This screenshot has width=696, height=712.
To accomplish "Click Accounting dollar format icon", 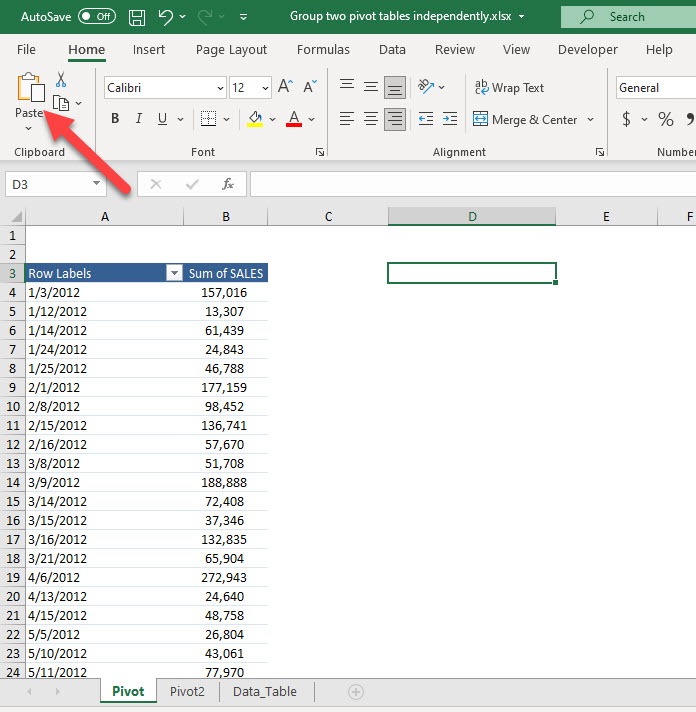I will 627,119.
